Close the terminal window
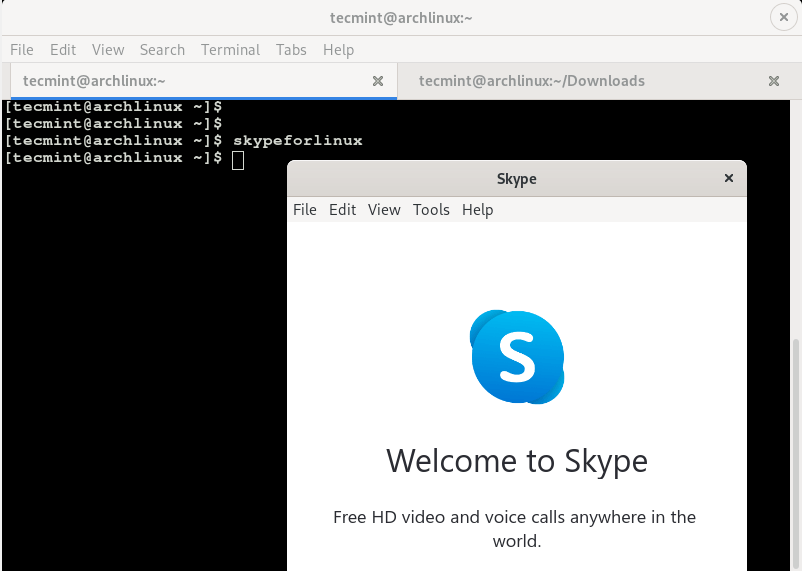Screen dimensions: 802x571 [782, 17]
